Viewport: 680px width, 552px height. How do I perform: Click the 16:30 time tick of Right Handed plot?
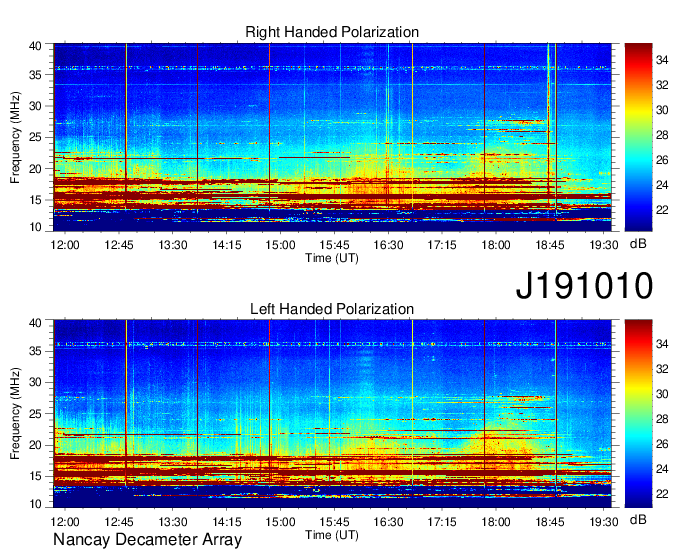[388, 245]
